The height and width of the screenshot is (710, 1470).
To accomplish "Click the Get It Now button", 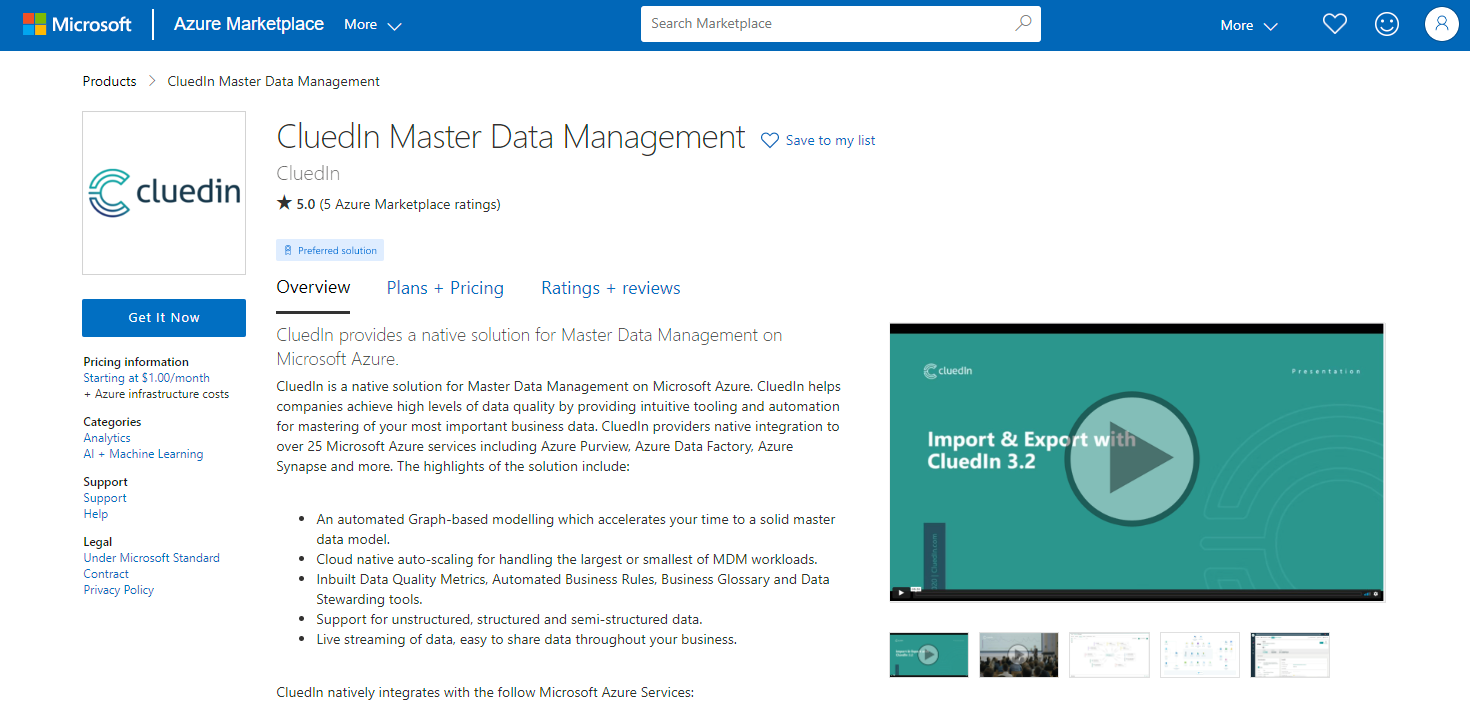I will click(x=164, y=318).
